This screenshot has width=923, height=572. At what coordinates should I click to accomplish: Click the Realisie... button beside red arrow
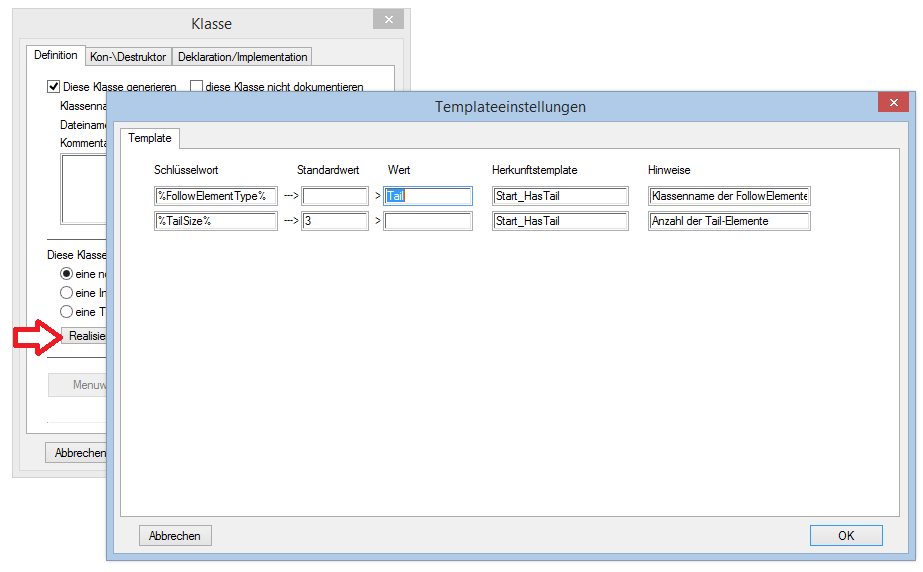click(84, 336)
